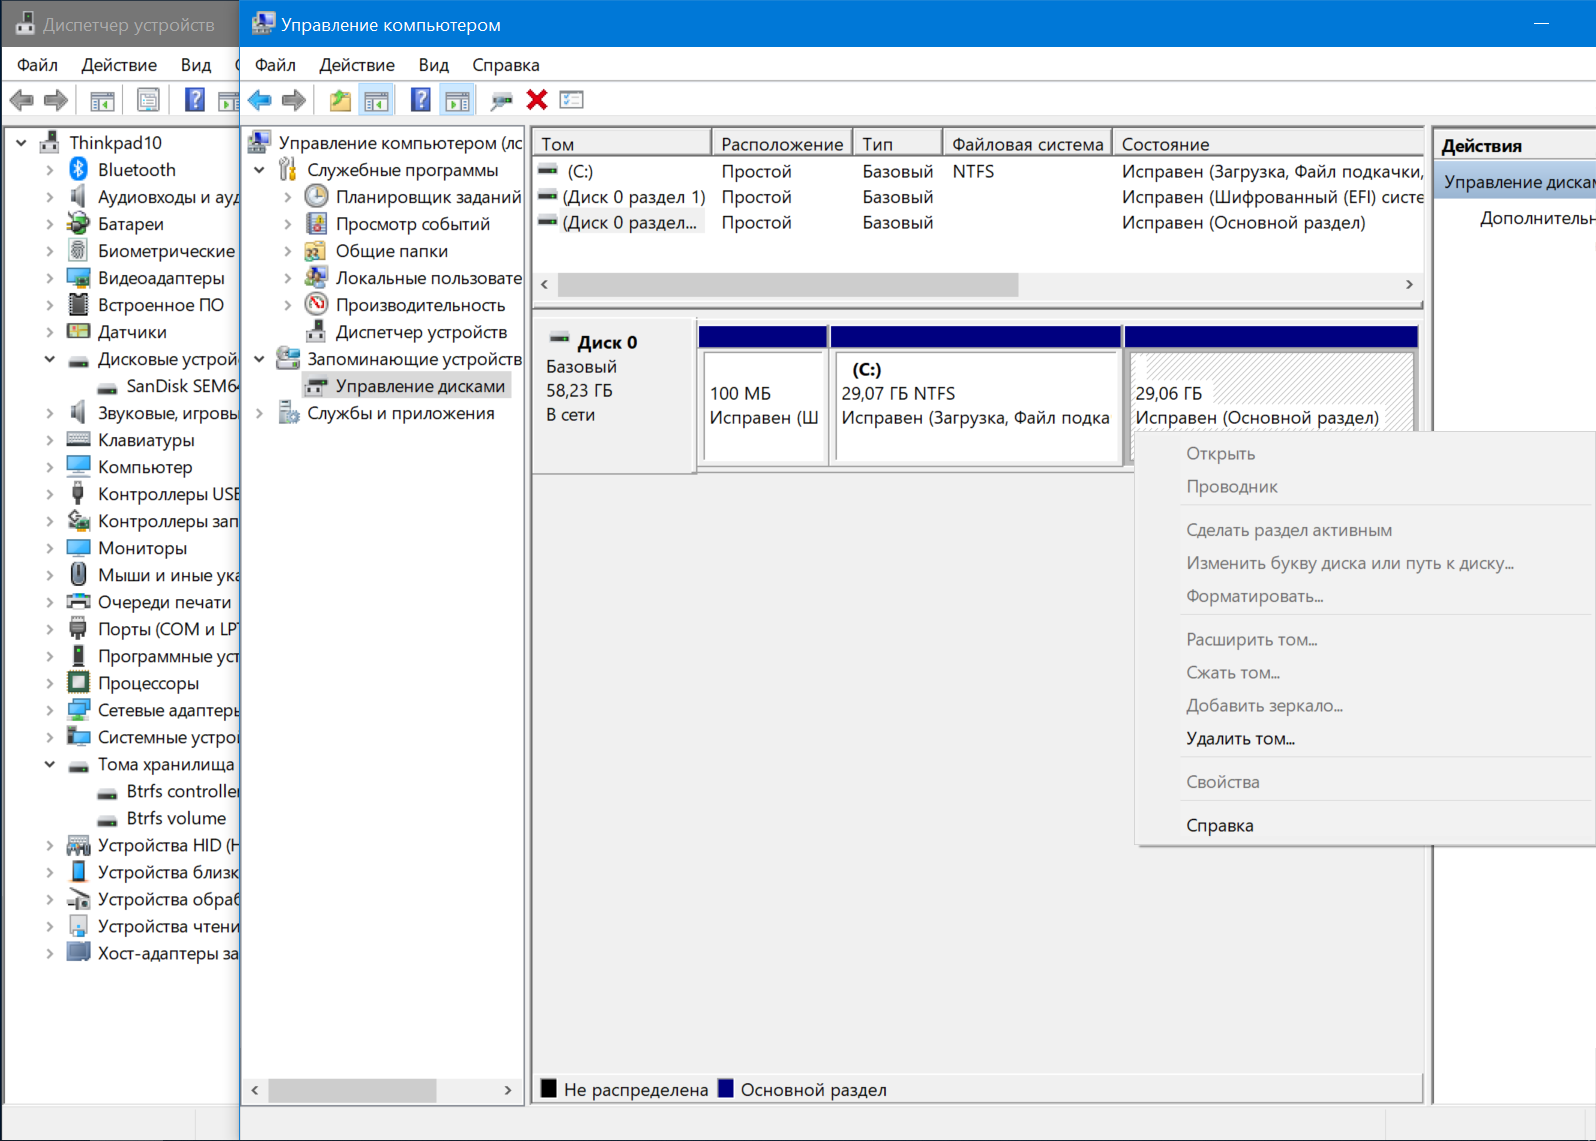
Task: Expand Службы и приложения node
Action: (x=259, y=413)
